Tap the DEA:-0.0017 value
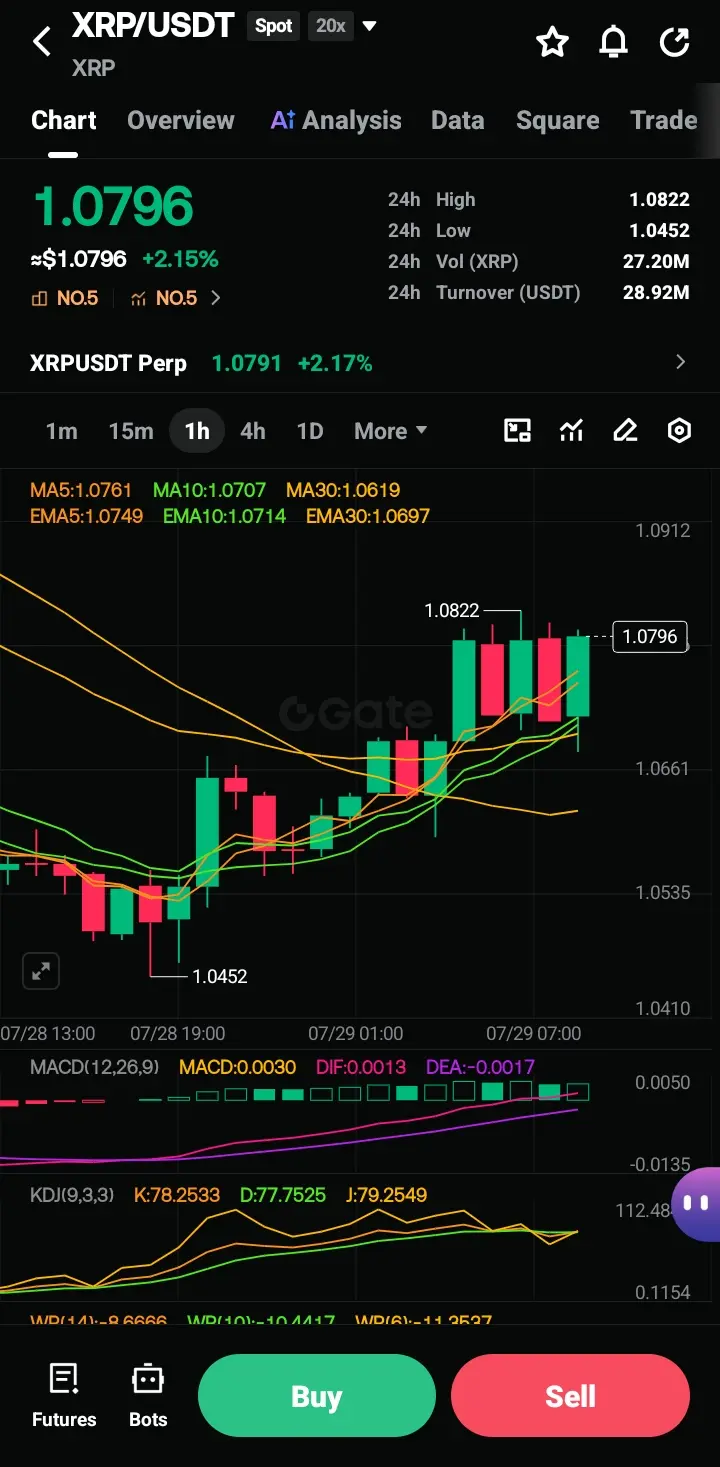This screenshot has height=1467, width=720. pyautogui.click(x=480, y=1067)
